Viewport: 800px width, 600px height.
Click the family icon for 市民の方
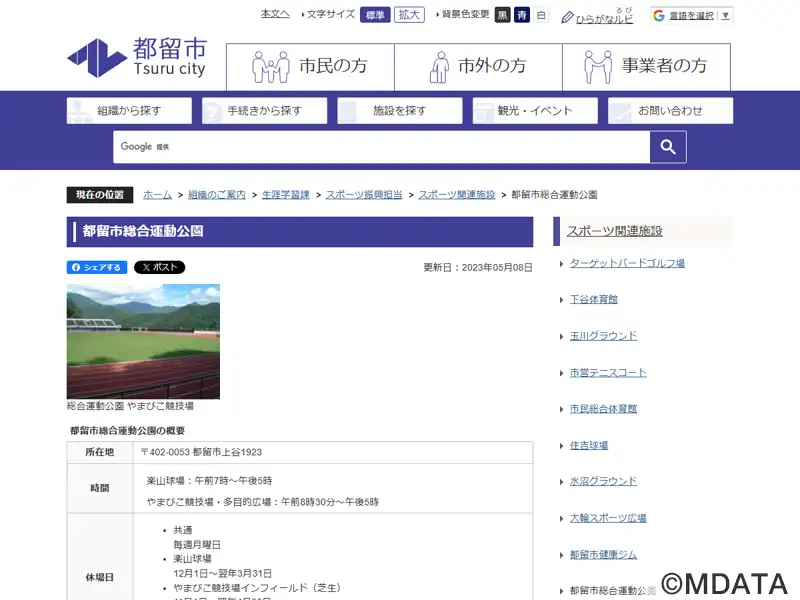(270, 67)
